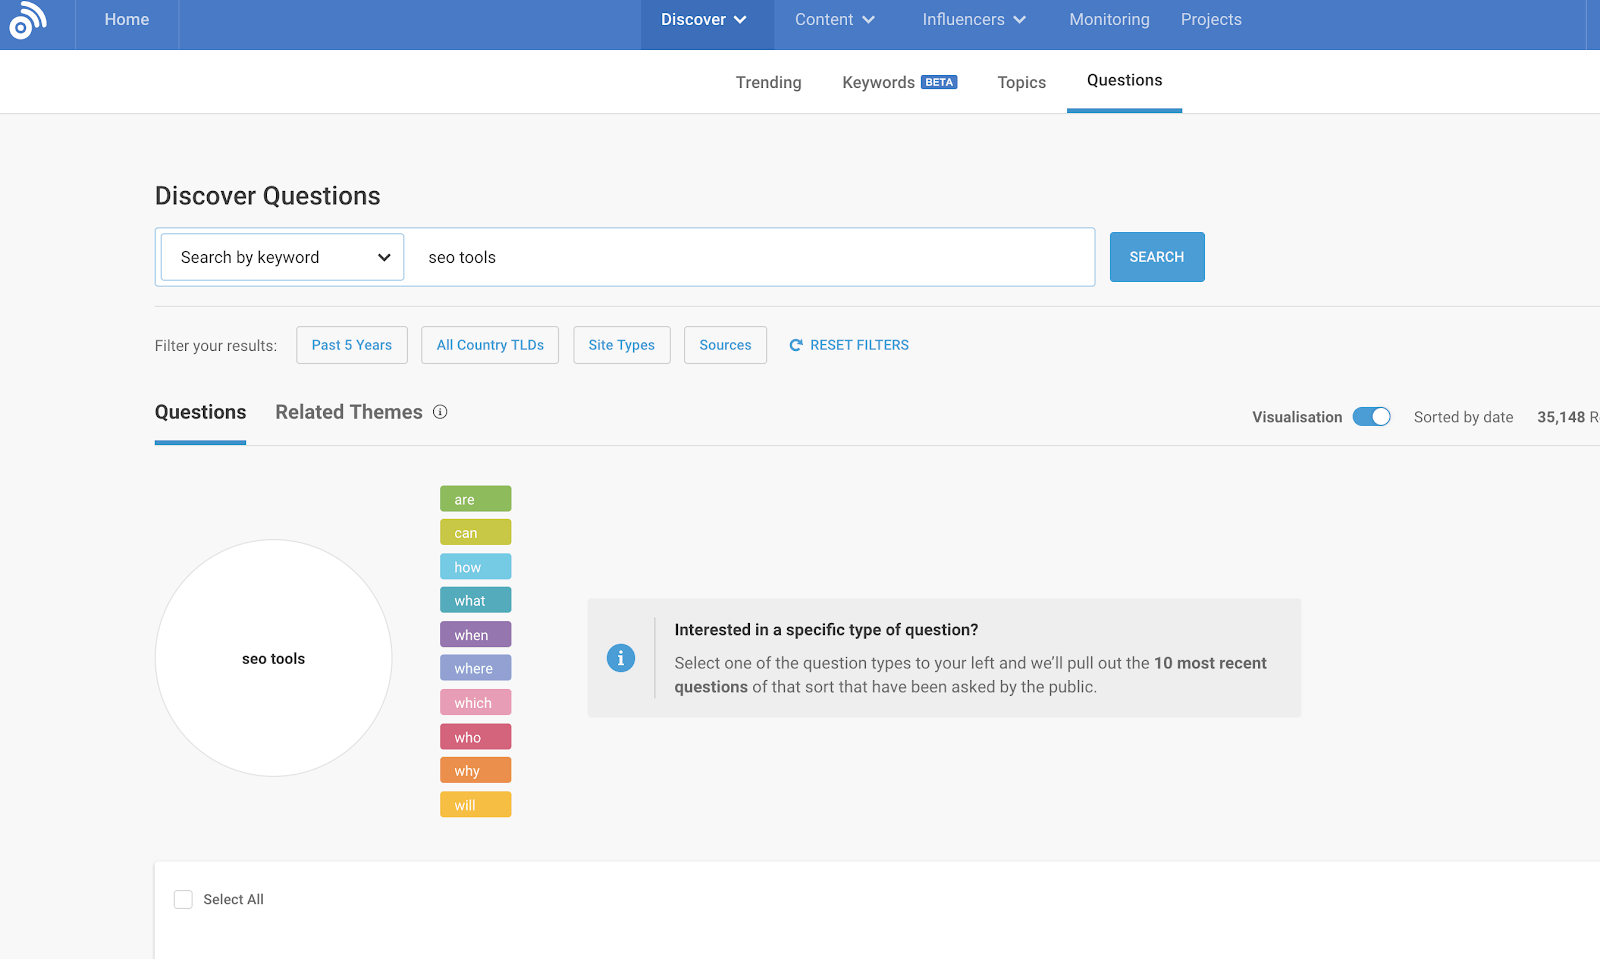Viewport: 1600px width, 959px height.
Task: Select the yellow-green 'can' question type
Action: point(476,533)
